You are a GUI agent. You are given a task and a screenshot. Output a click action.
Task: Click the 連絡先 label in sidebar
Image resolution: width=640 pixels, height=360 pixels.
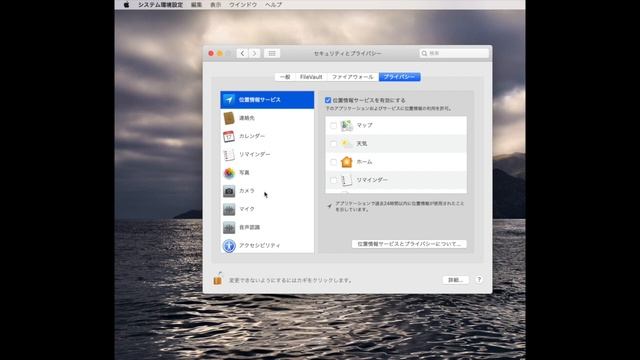[x=247, y=118]
